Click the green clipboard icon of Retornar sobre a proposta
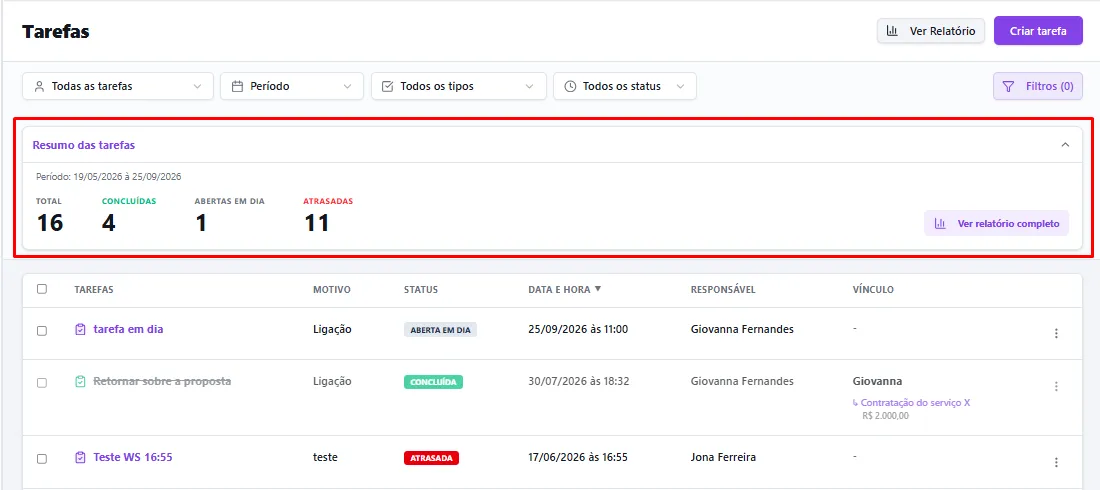1100x490 pixels. [80, 381]
